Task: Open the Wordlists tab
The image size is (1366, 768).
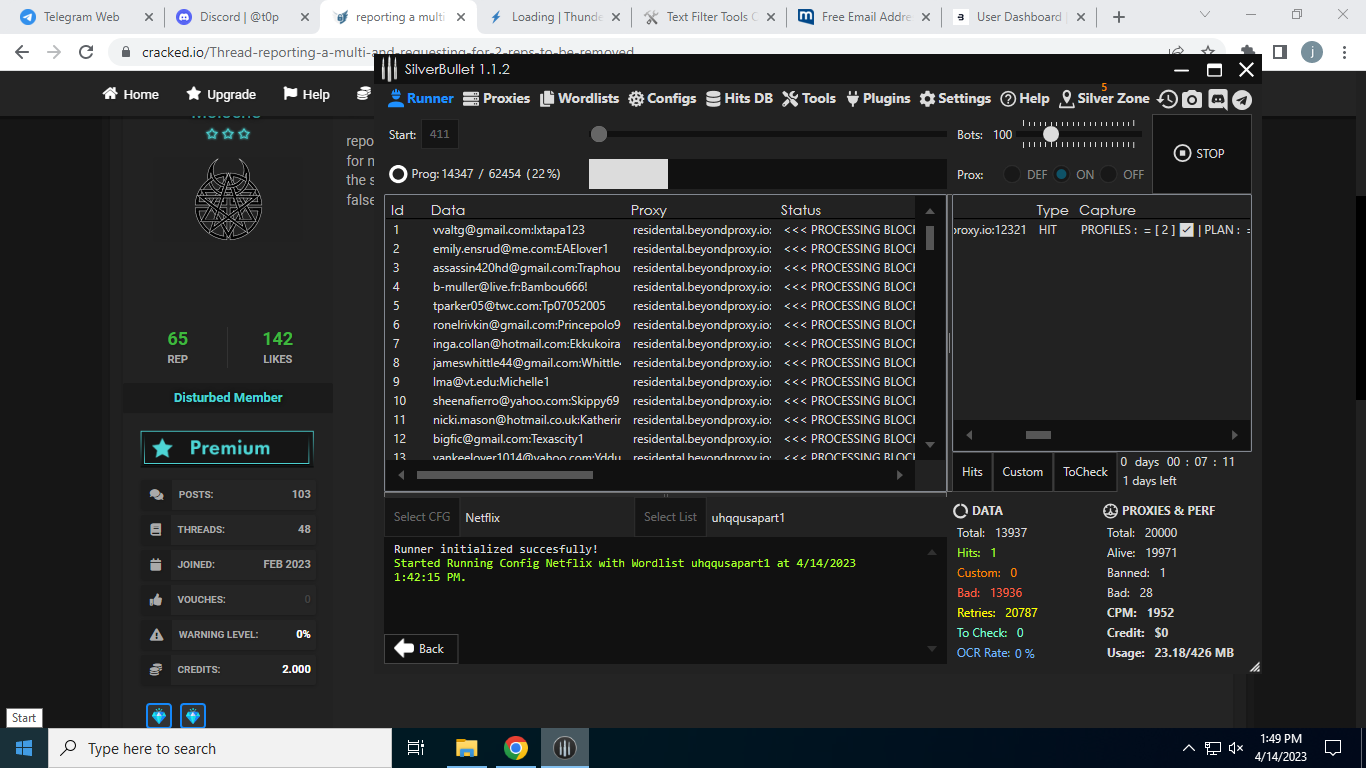Action: coord(580,98)
